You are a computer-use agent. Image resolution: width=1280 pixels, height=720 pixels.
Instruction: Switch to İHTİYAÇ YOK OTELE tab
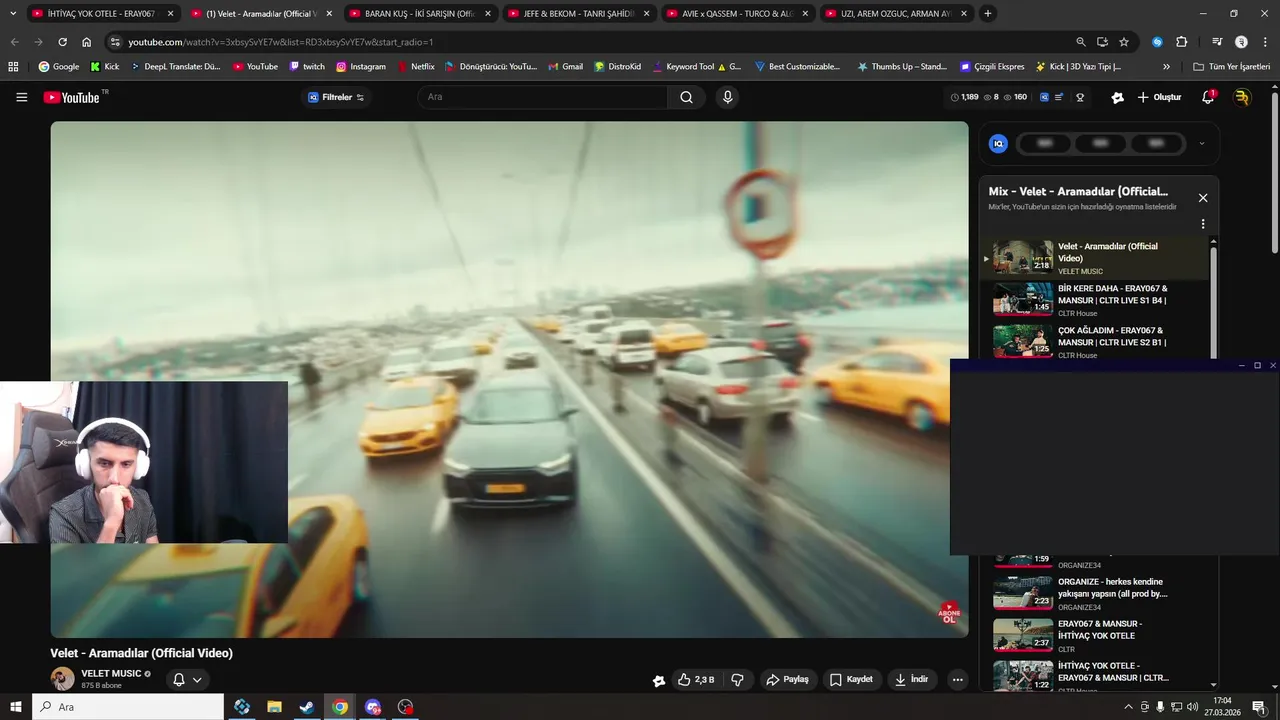click(x=101, y=14)
